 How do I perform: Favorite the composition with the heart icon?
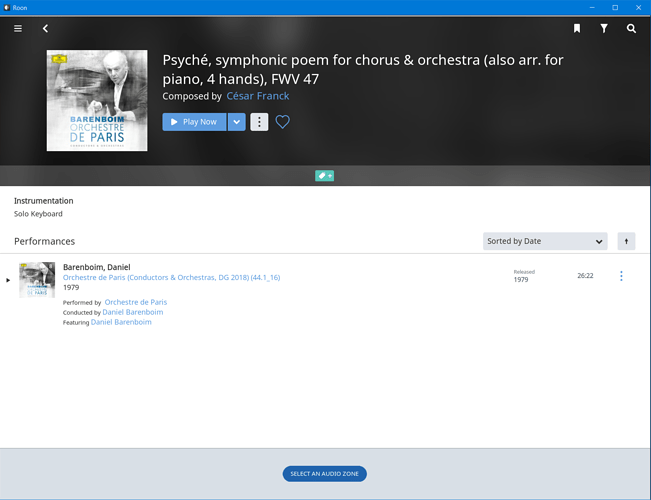[x=283, y=122]
